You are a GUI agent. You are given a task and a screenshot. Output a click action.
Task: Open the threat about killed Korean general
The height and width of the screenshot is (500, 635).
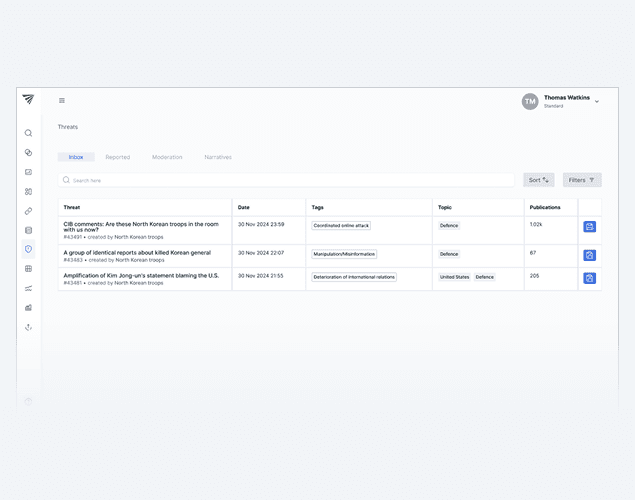(137, 253)
